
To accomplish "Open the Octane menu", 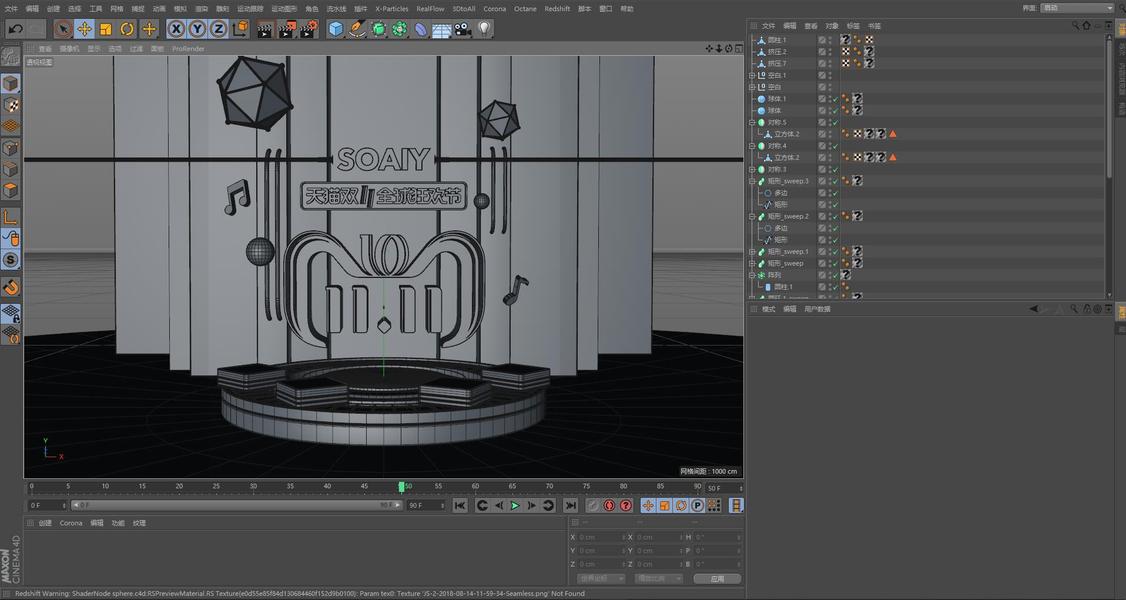I will 525,9.
